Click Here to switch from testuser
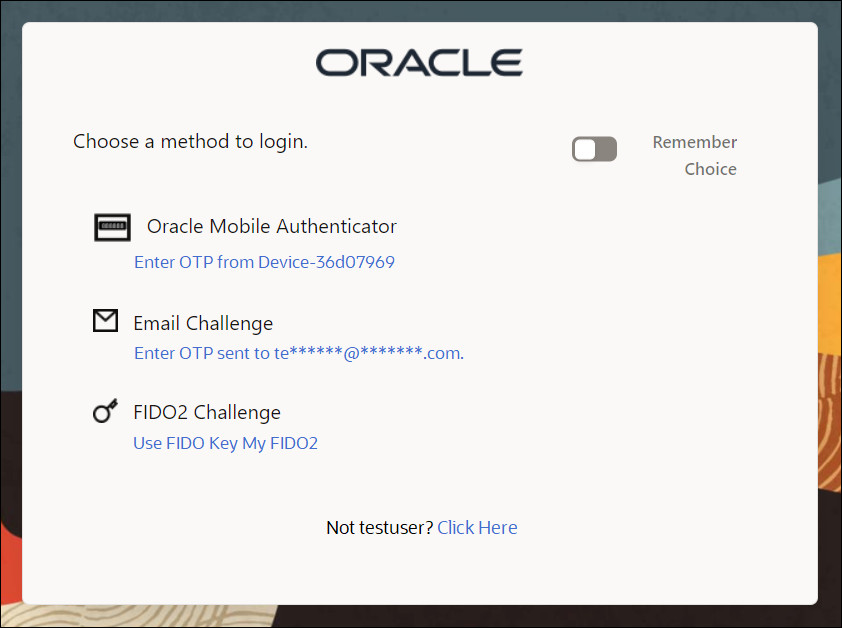 pyautogui.click(x=477, y=527)
